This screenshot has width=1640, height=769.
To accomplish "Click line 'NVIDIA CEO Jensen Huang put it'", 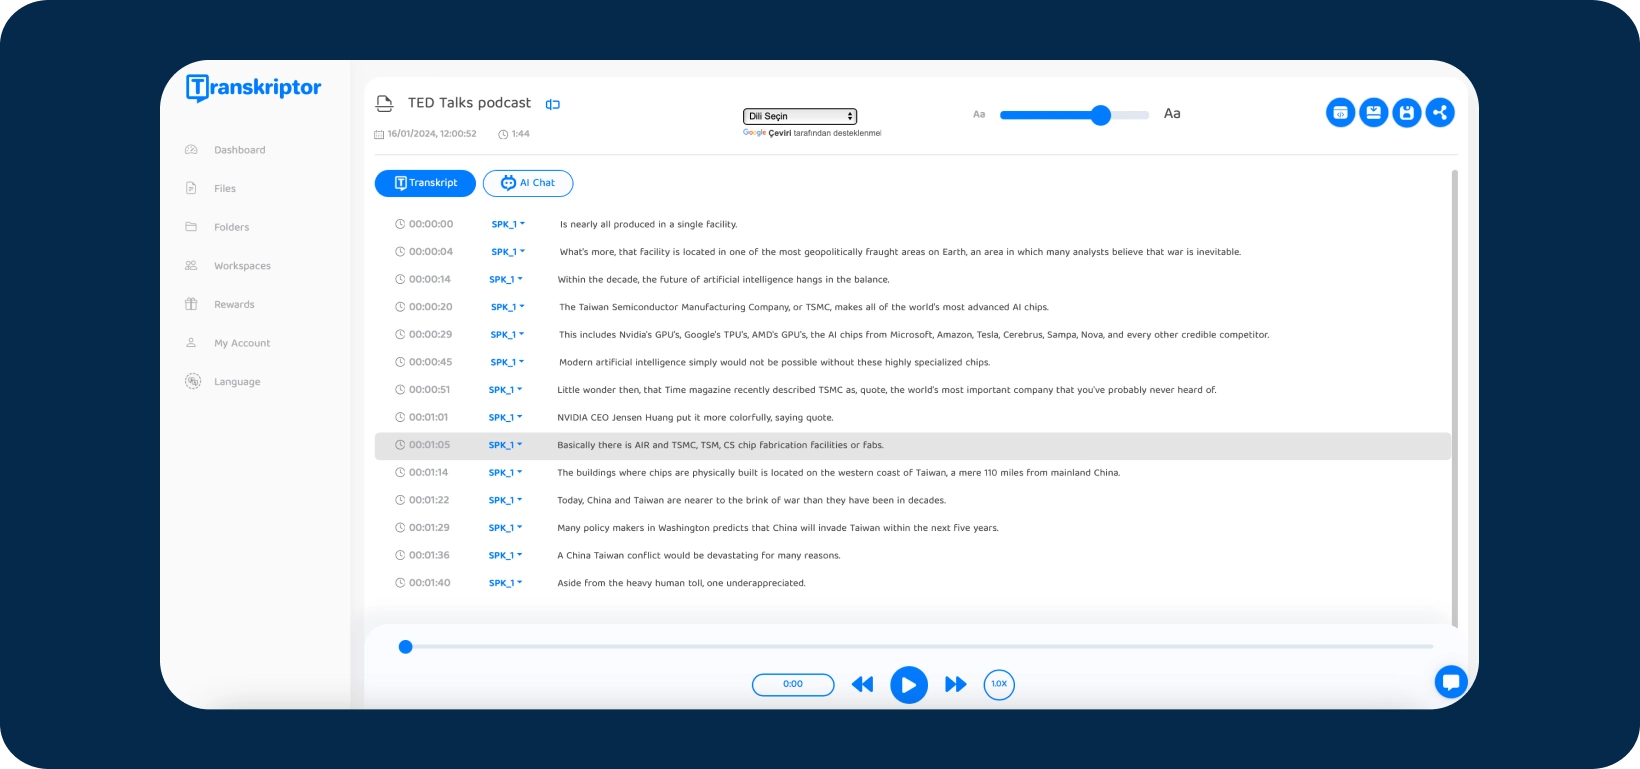I will (x=695, y=418).
